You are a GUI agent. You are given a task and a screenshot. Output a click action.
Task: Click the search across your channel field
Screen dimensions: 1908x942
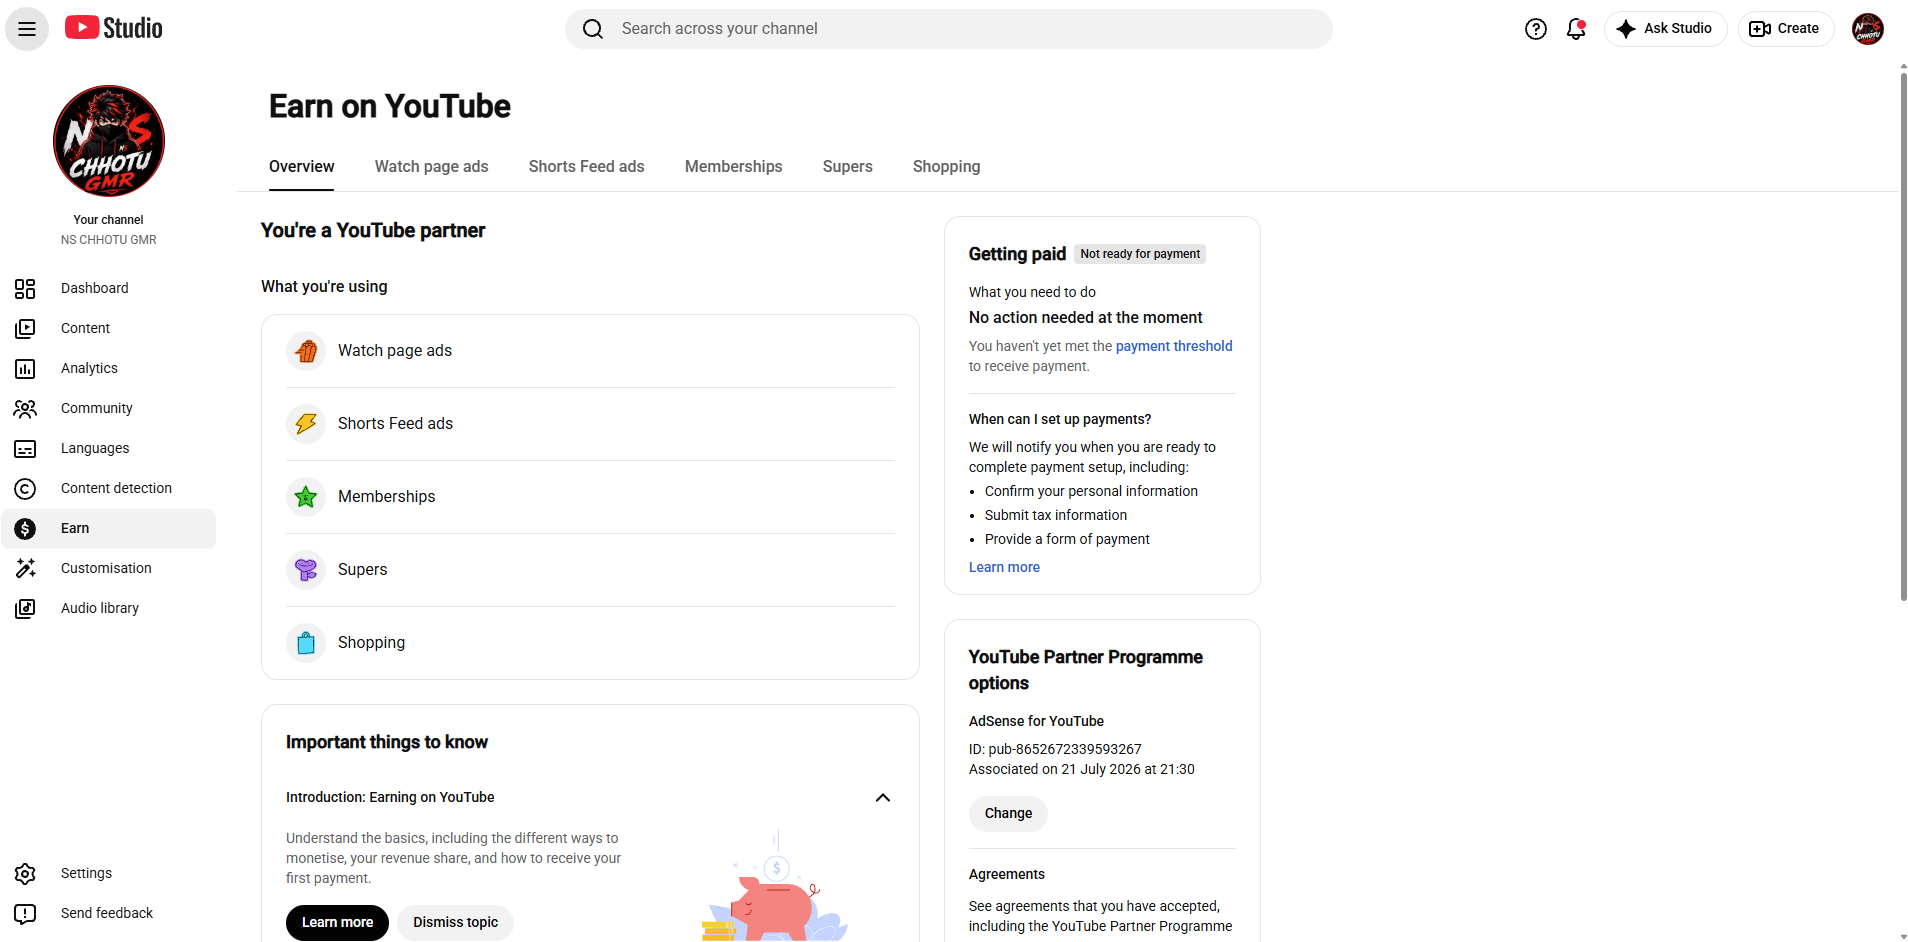pos(948,29)
